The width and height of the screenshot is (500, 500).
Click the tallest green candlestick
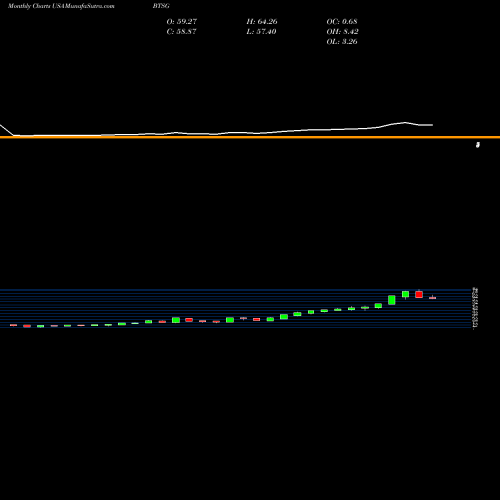(x=392, y=300)
